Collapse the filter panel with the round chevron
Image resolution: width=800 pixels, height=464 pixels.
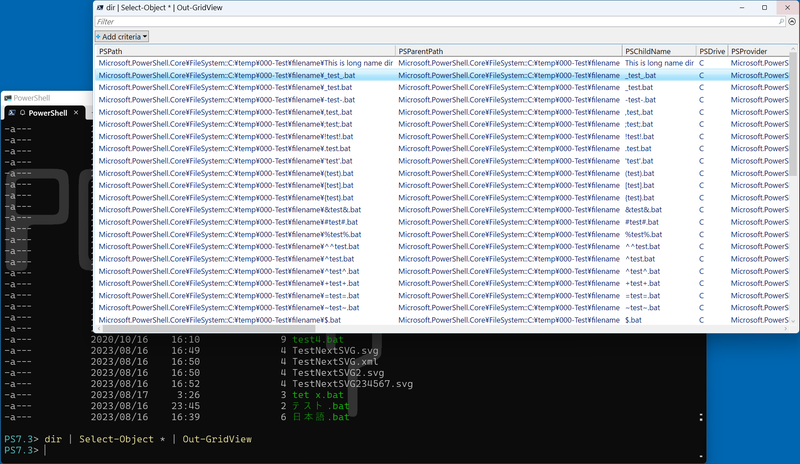pyautogui.click(x=791, y=21)
